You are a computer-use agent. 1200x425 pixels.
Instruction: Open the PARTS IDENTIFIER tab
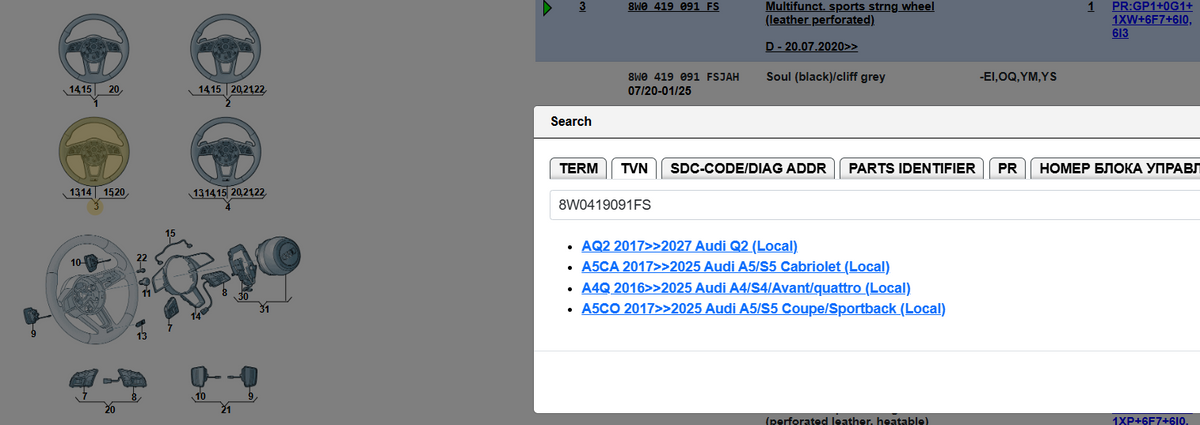pyautogui.click(x=912, y=168)
